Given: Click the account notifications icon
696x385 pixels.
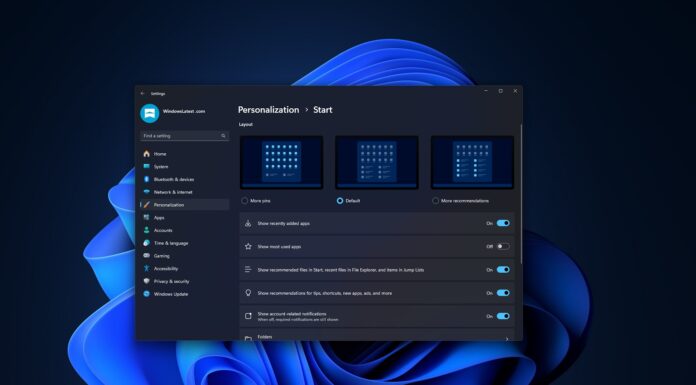Looking at the screenshot, I should tap(248, 316).
